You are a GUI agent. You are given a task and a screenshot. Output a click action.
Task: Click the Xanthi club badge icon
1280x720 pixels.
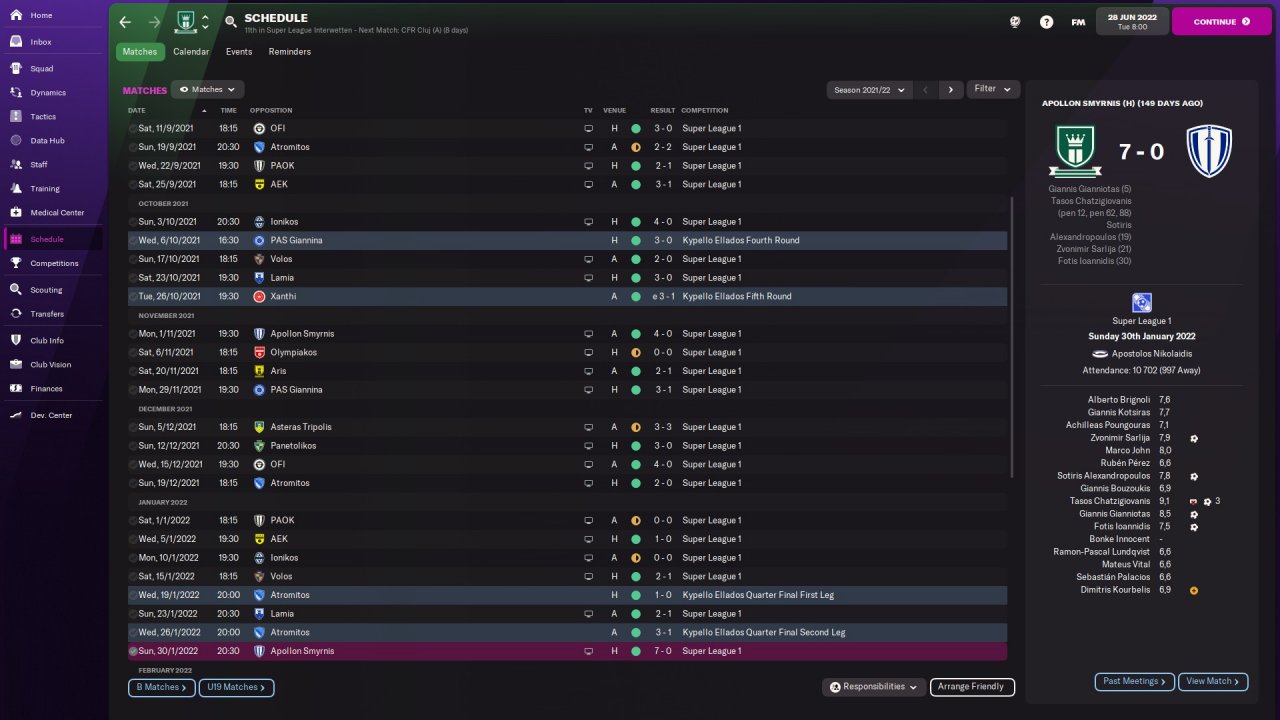click(x=259, y=297)
